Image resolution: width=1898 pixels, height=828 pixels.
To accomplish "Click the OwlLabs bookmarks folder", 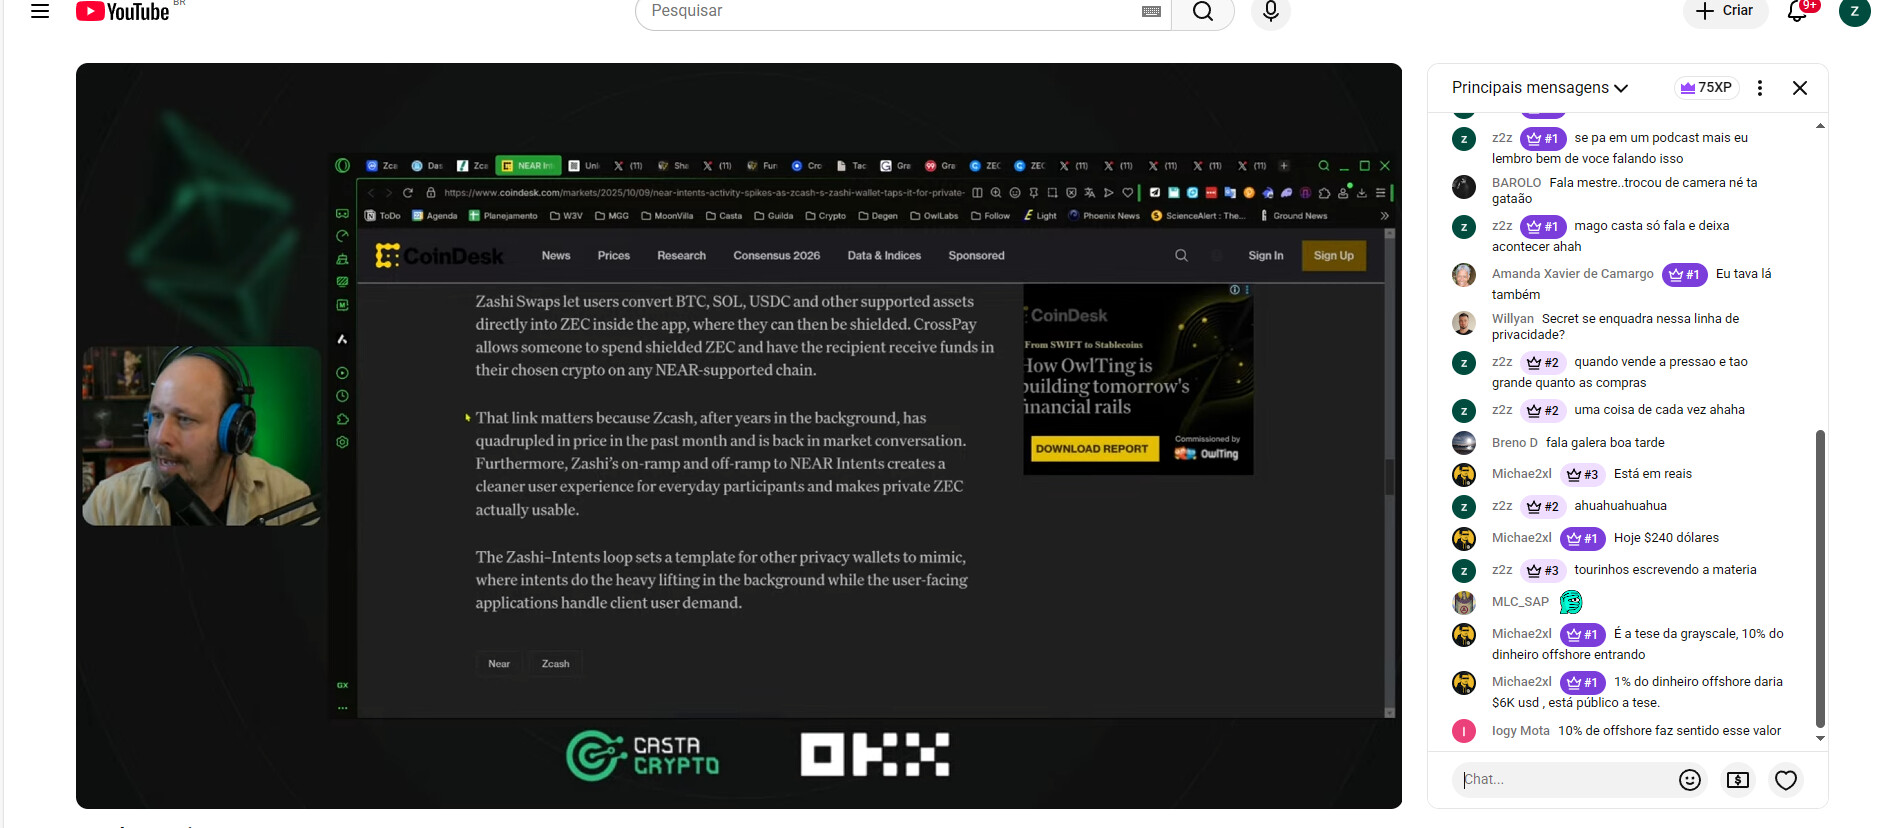I will click(934, 216).
